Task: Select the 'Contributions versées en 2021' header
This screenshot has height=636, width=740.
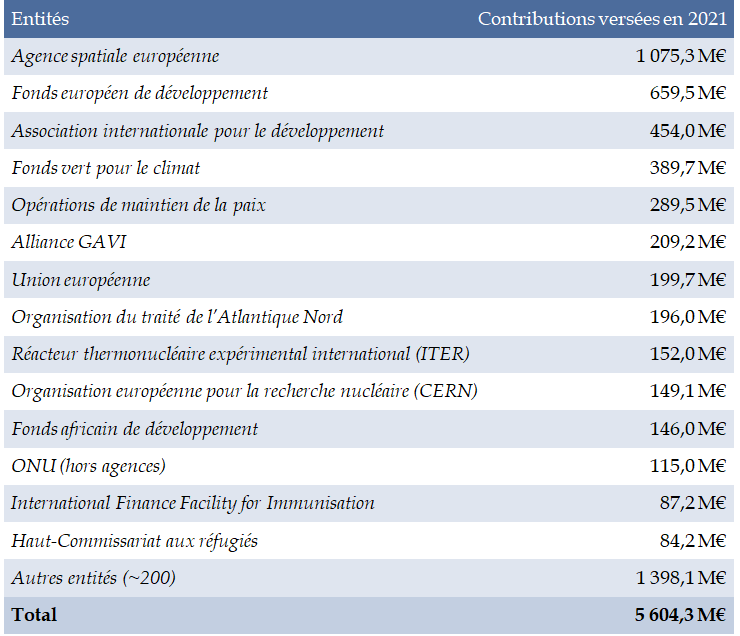Action: click(x=602, y=19)
